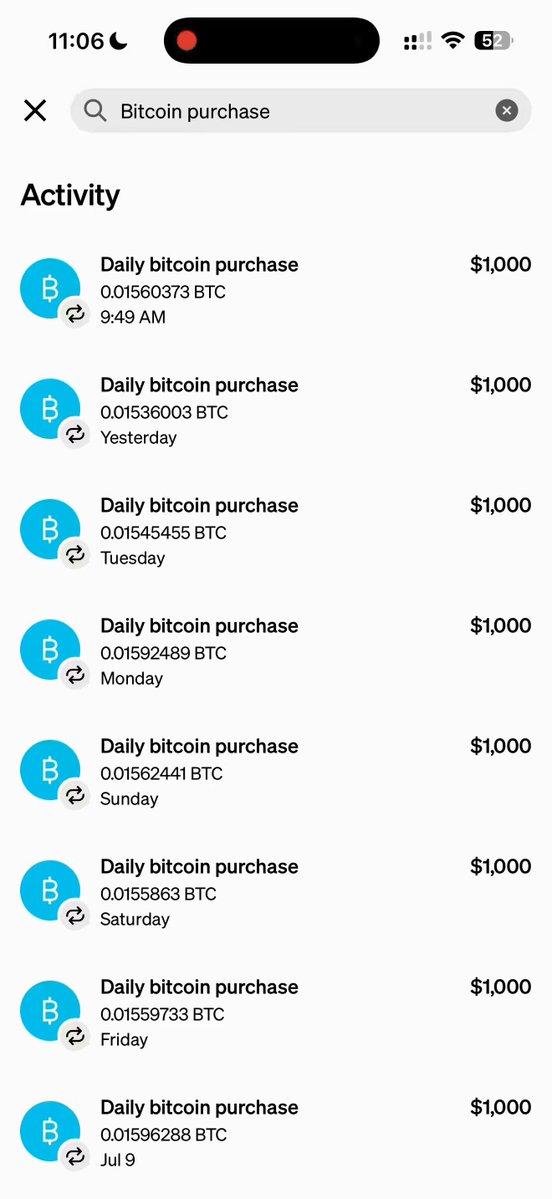Screen dimensions: 552x1199
Task: Open the Bitcoin icon for Sunday's purchase
Action: click(50, 770)
